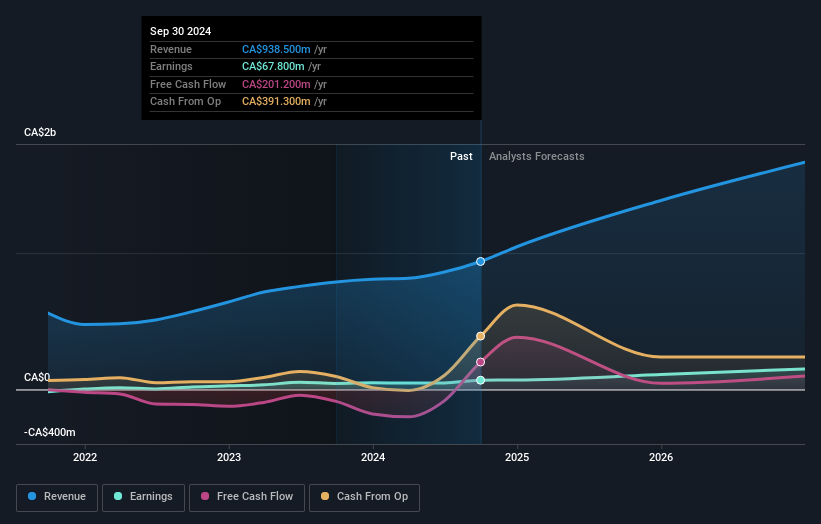Click the Free Cash Flow label in tooltip
821x524 pixels.
pos(188,84)
